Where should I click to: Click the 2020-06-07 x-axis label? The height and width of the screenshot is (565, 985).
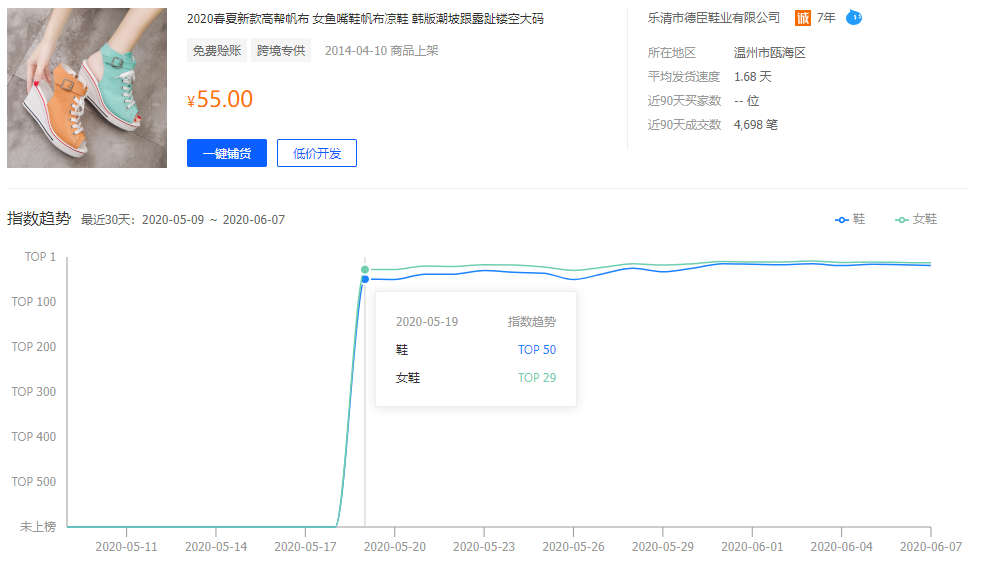click(x=930, y=547)
